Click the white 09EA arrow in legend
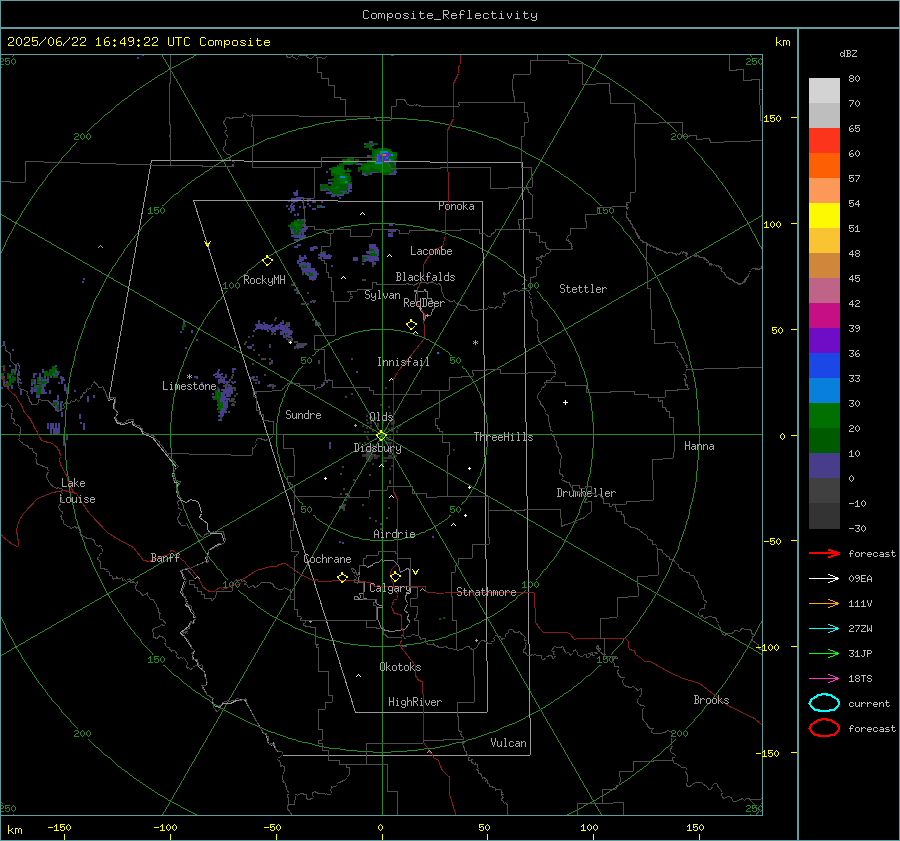Screen dimensions: 900x841 tap(824, 578)
